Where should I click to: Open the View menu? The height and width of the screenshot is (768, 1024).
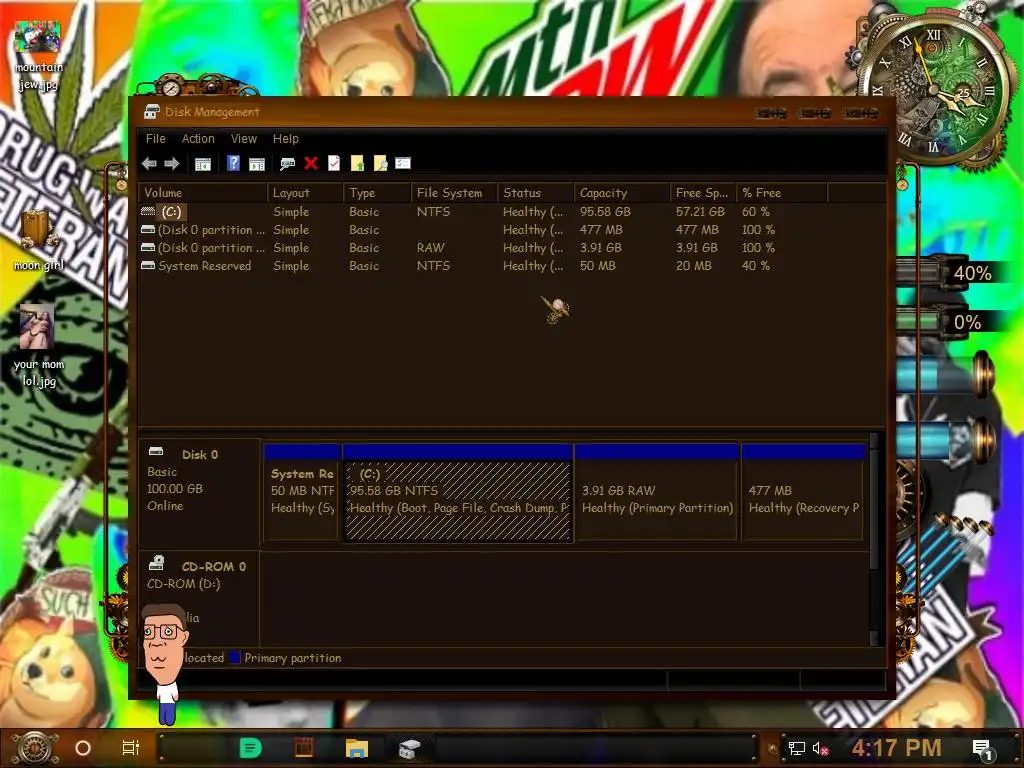(x=244, y=138)
